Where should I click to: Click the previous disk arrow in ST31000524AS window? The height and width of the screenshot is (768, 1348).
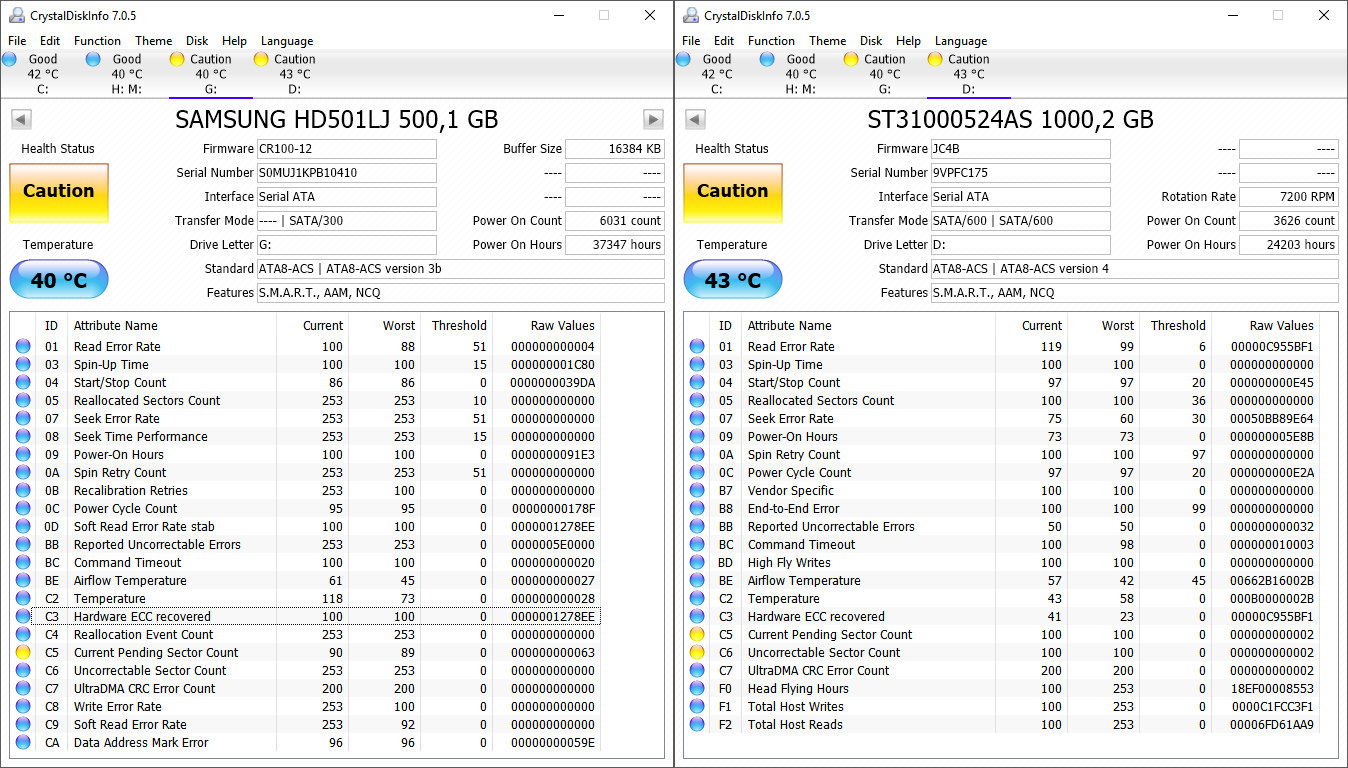pos(695,120)
